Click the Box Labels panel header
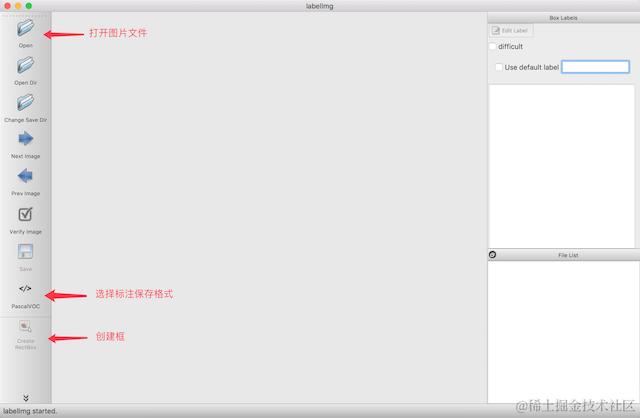Screen dimensions: 640x418 pos(563,18)
